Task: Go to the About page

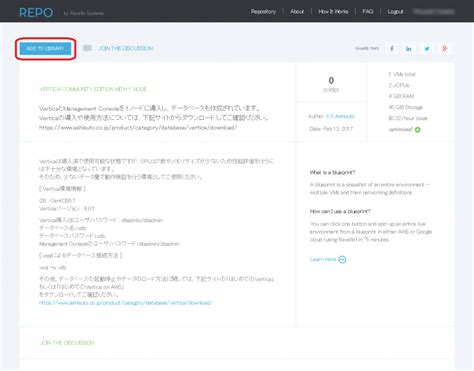Action: tap(297, 11)
